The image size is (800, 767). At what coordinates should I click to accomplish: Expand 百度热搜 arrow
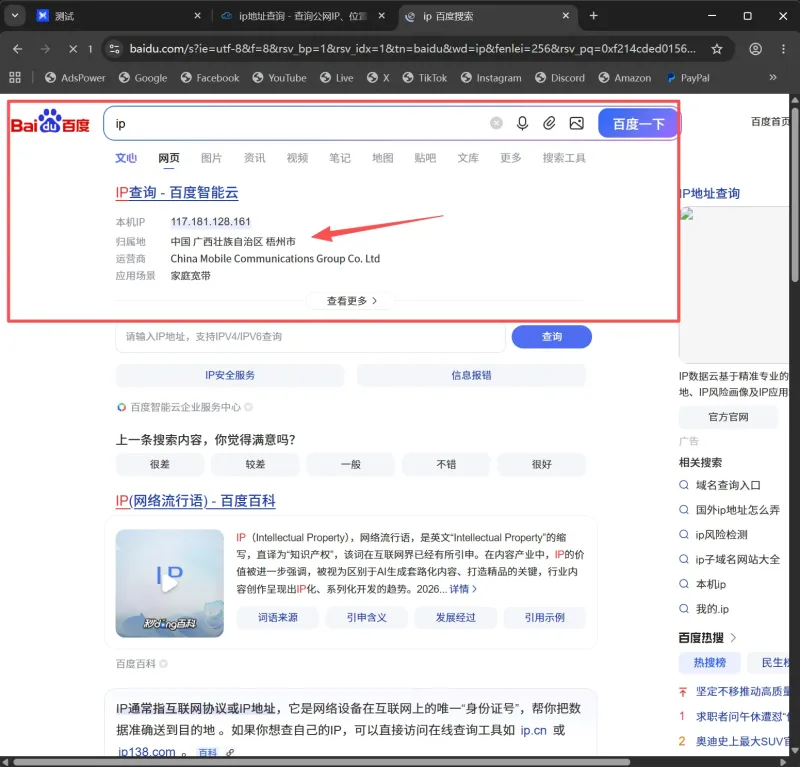(733, 637)
